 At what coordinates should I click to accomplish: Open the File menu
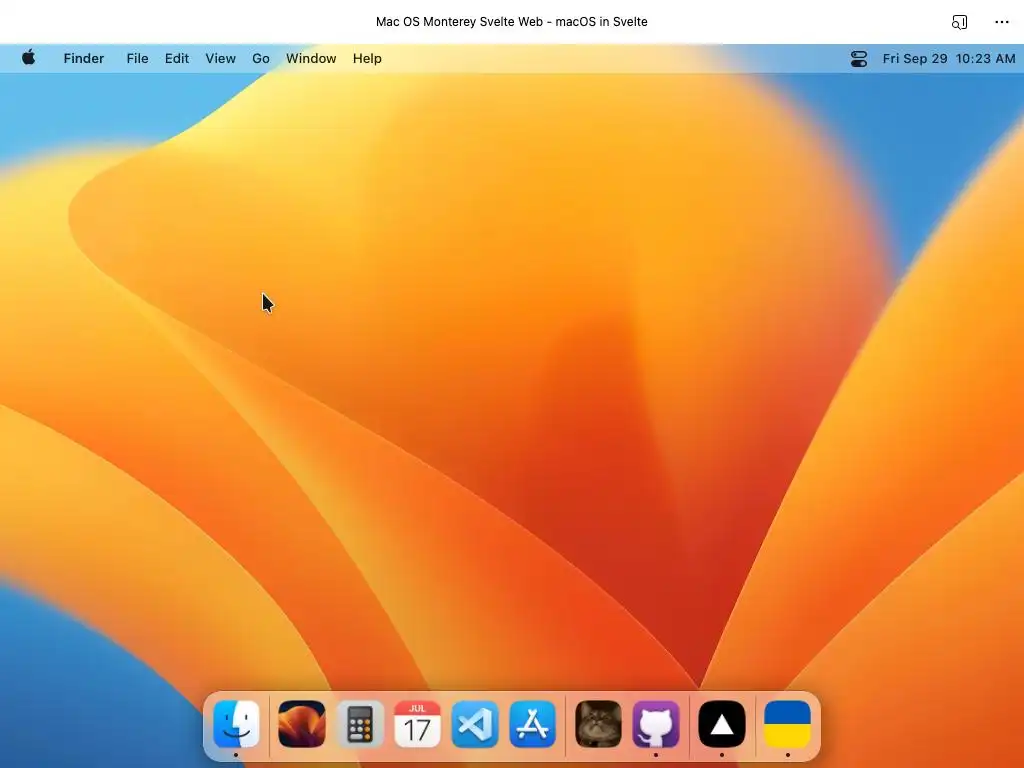137,59
